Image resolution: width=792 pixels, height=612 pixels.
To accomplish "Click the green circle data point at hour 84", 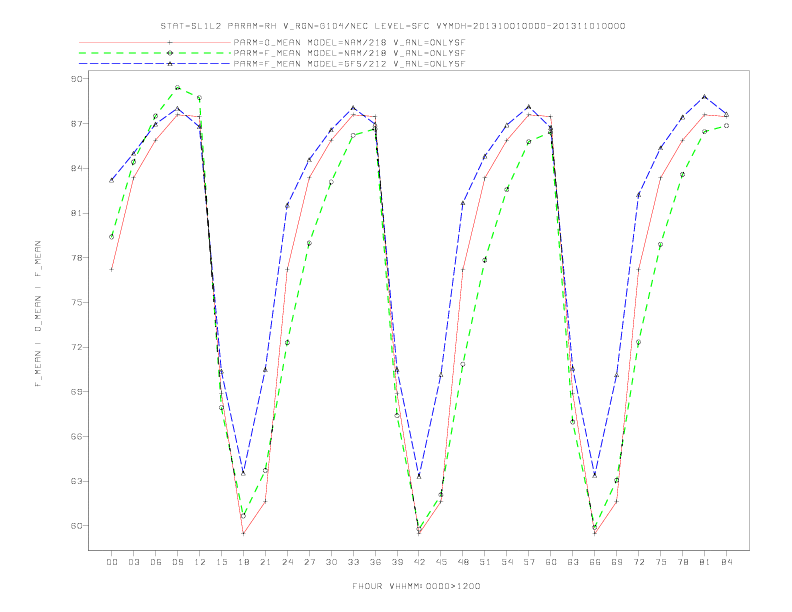I will (727, 126).
